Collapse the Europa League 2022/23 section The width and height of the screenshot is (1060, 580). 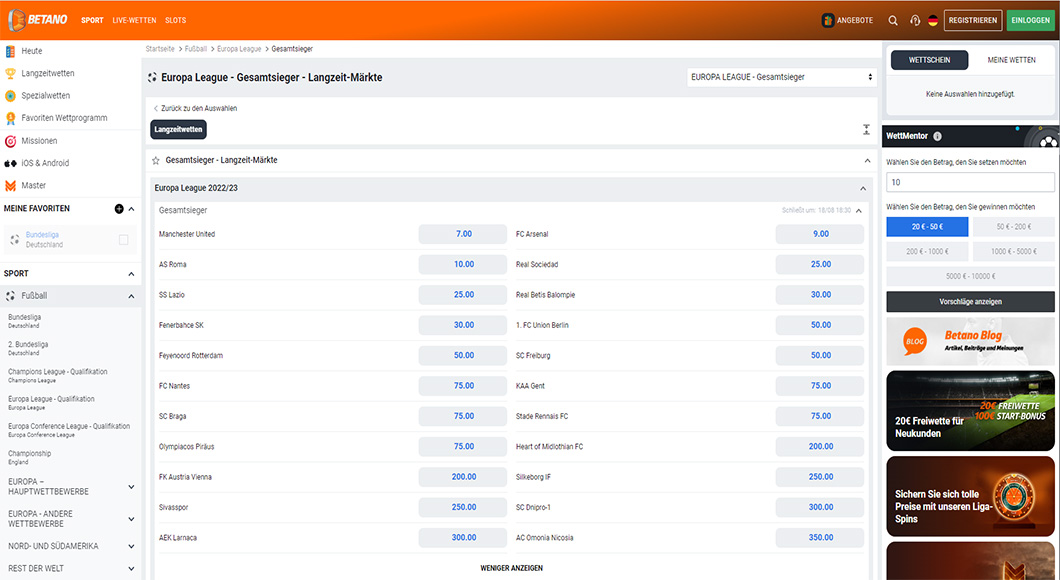863,189
